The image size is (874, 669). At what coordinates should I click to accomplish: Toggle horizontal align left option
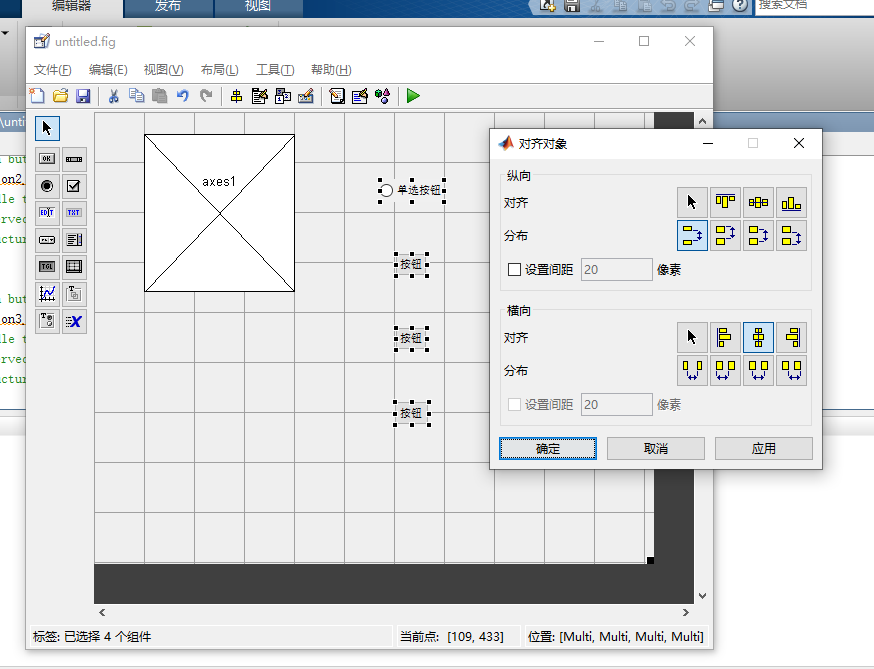coord(725,337)
